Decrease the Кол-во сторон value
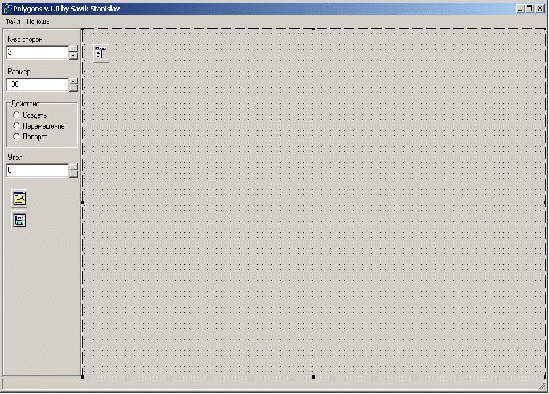 tap(73, 56)
